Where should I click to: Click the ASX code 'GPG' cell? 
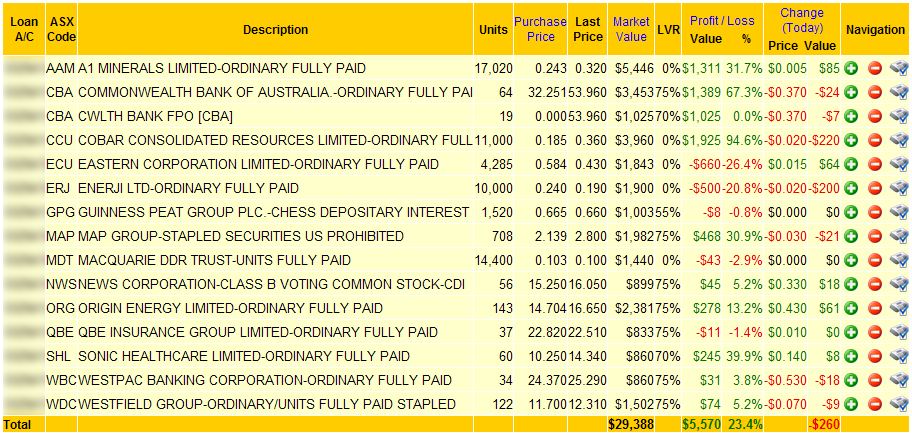(60, 212)
